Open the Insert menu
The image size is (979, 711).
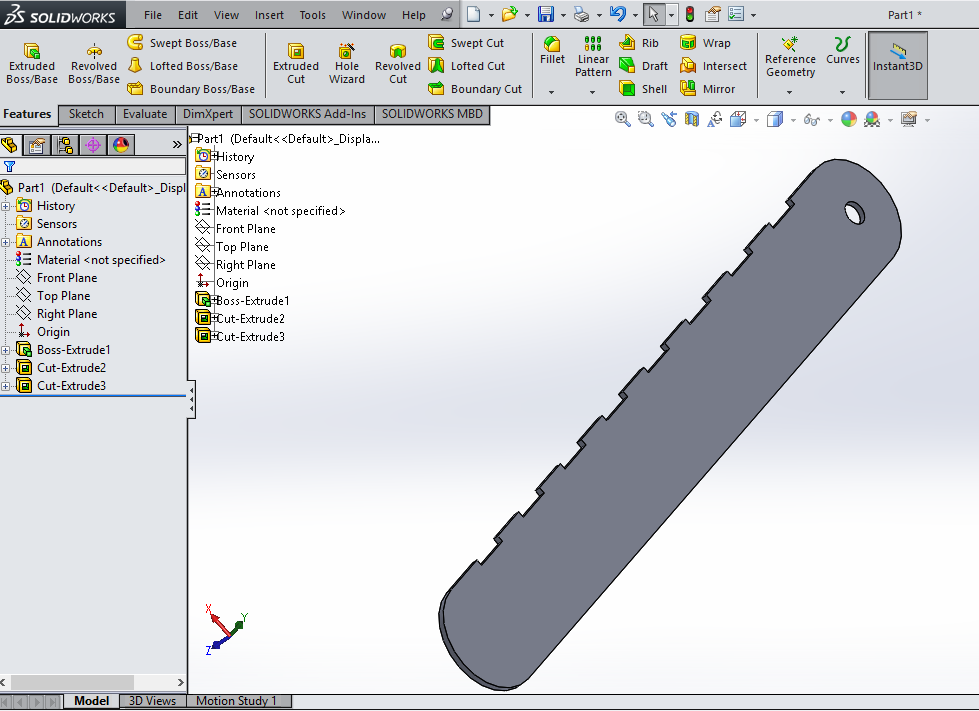[x=269, y=15]
